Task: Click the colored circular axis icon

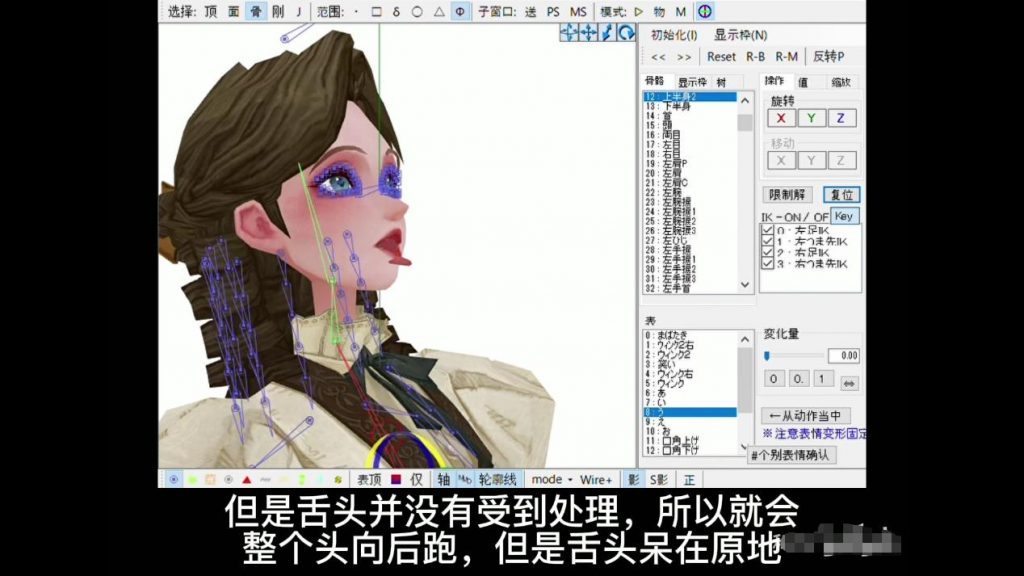Action: [705, 11]
